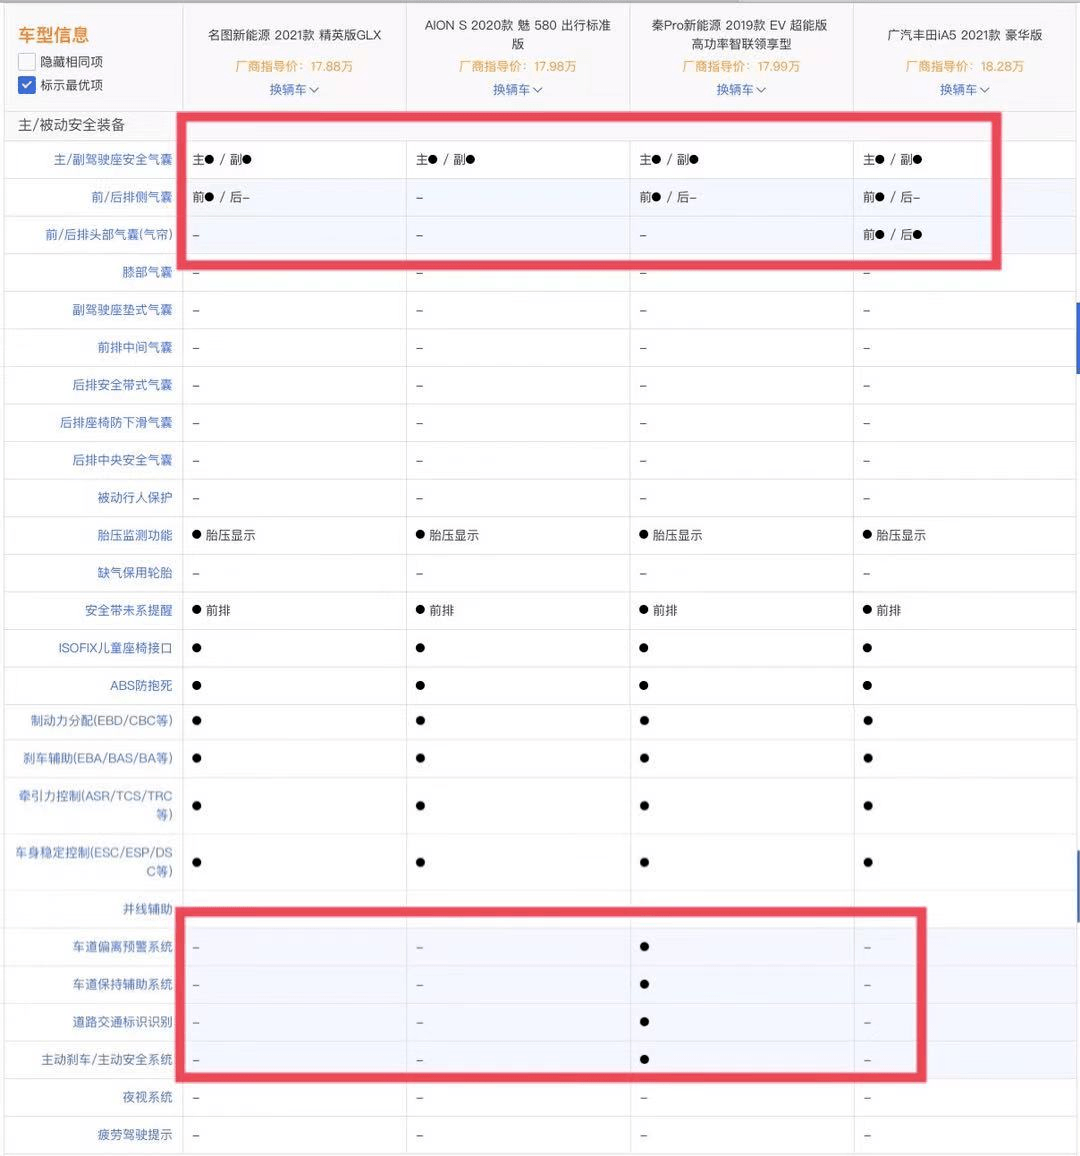
Task: Click 胎压显示 cell in 名图新能源 column
Action: click(223, 535)
